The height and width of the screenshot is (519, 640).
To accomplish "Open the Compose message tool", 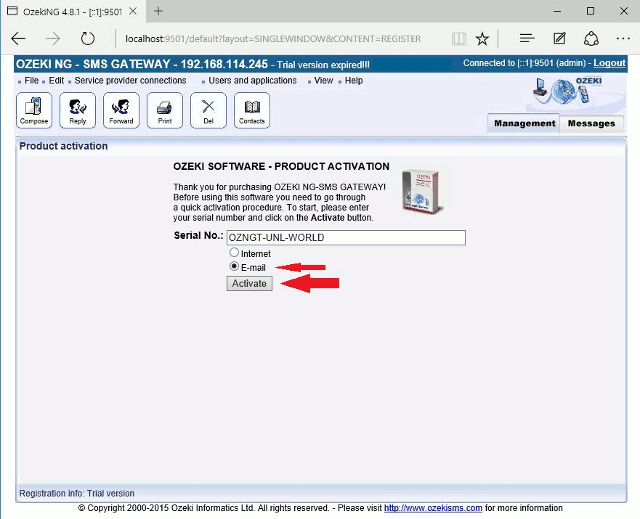I will pos(34,110).
